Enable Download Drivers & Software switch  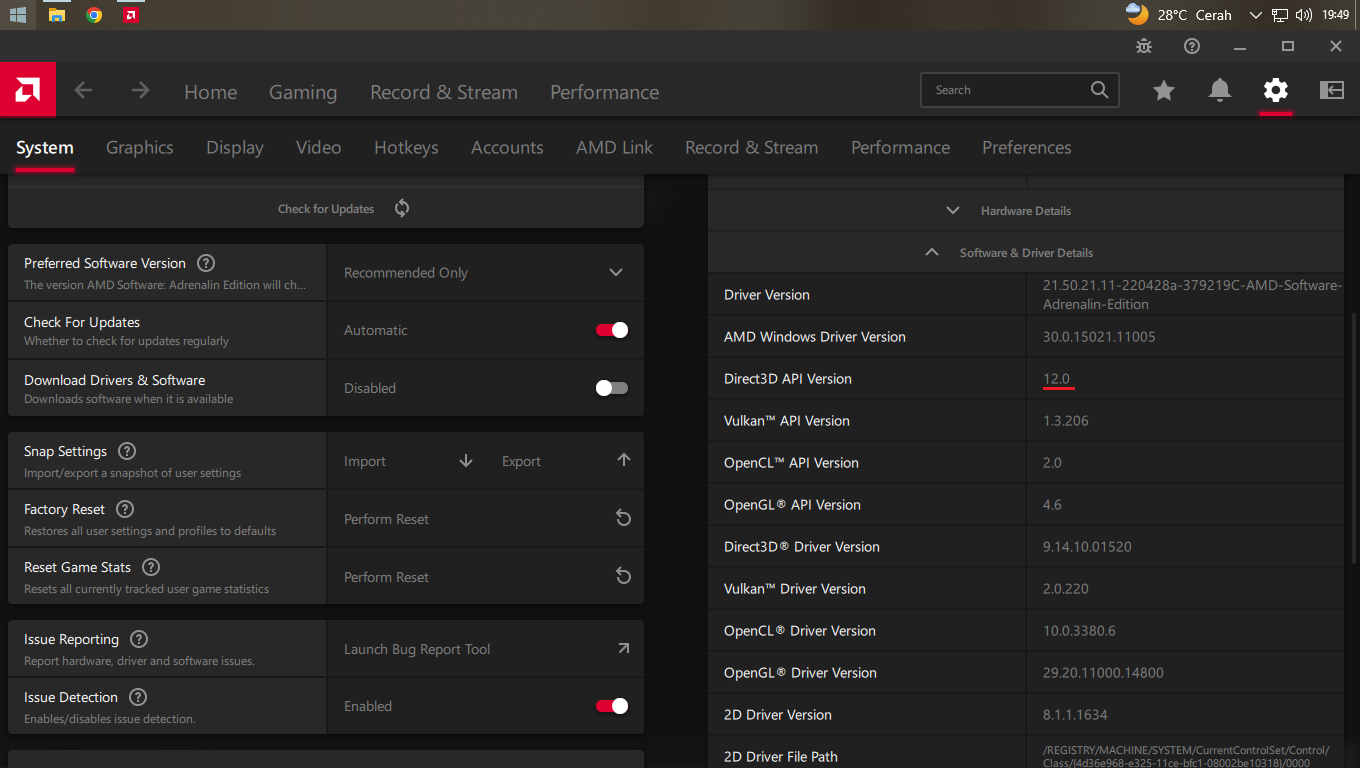tap(612, 388)
